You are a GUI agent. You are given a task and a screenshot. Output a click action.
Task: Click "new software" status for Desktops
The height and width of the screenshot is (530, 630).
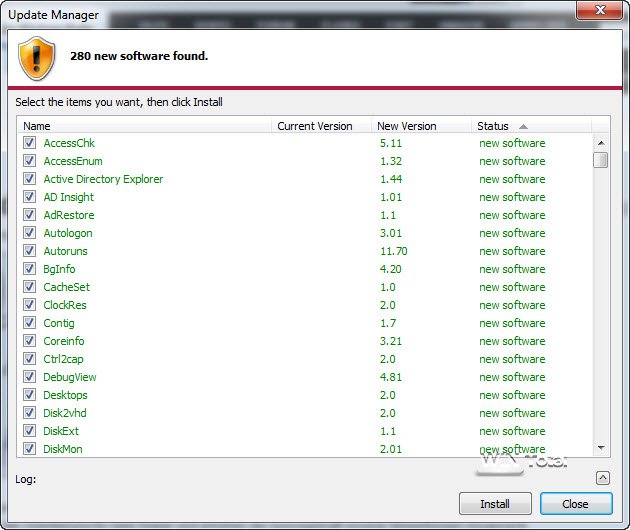[512, 395]
